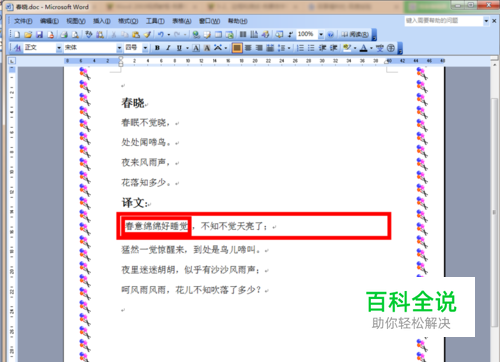Toggle bold formatting
Screen dimensions: 500x362
point(157,48)
